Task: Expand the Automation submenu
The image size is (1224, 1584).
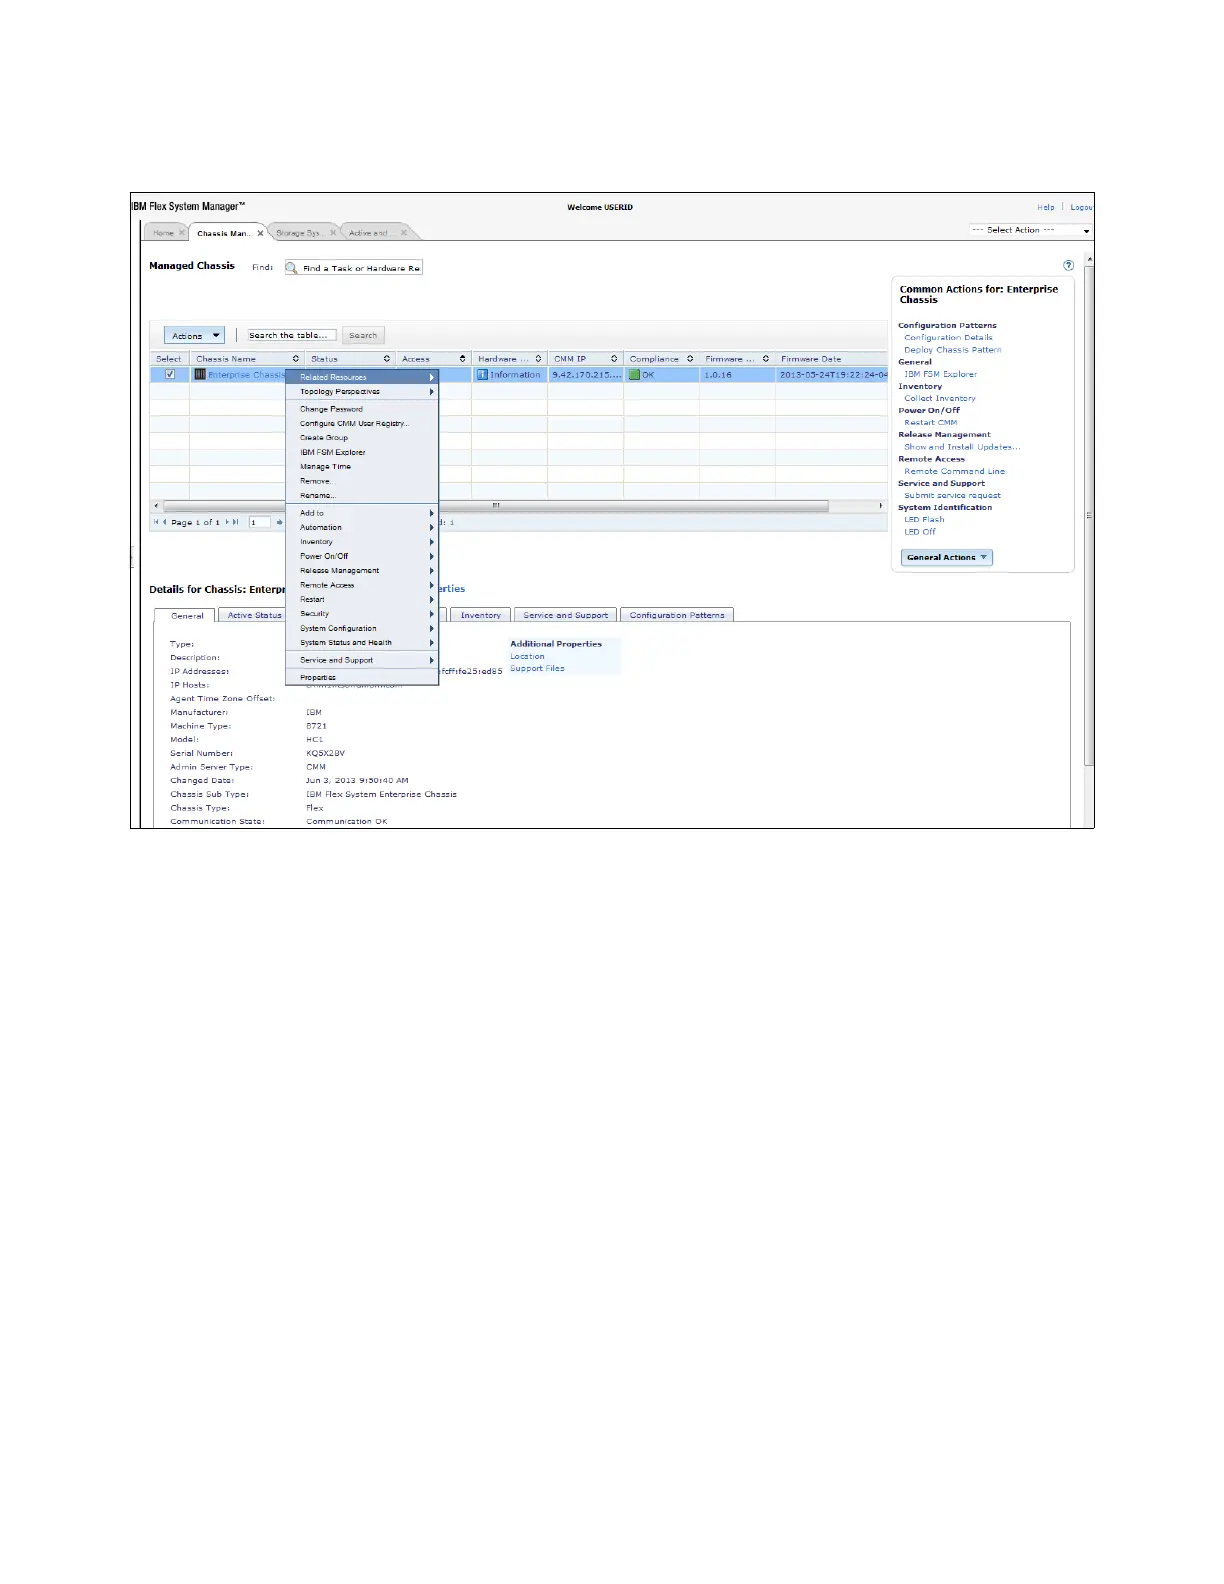Action: tap(362, 527)
